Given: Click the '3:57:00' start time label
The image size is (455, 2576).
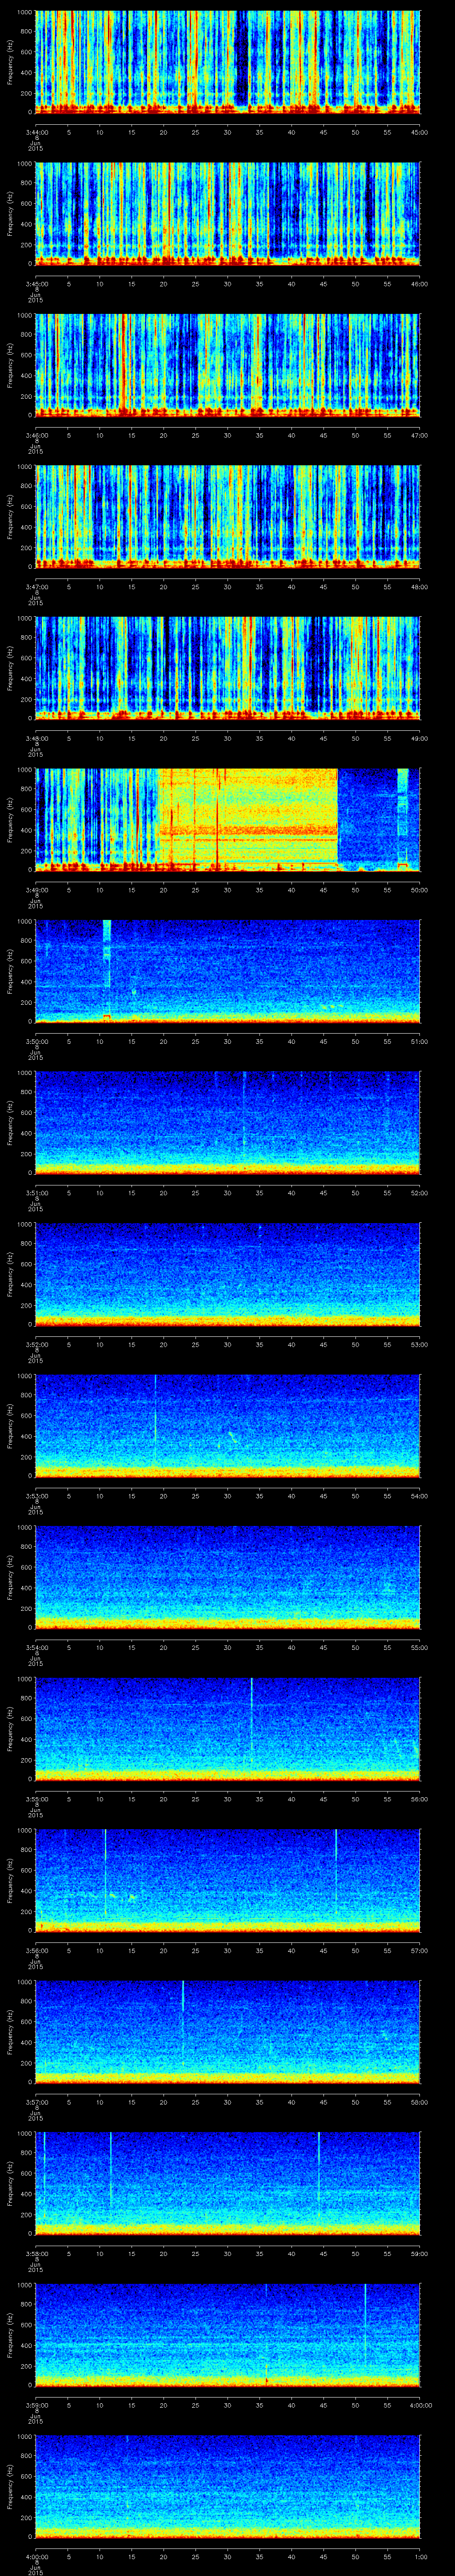Looking at the screenshot, I should (x=36, y=2101).
